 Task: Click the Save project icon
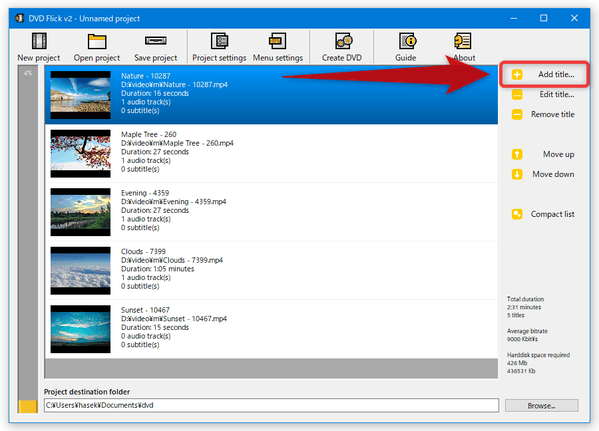pyautogui.click(x=155, y=41)
